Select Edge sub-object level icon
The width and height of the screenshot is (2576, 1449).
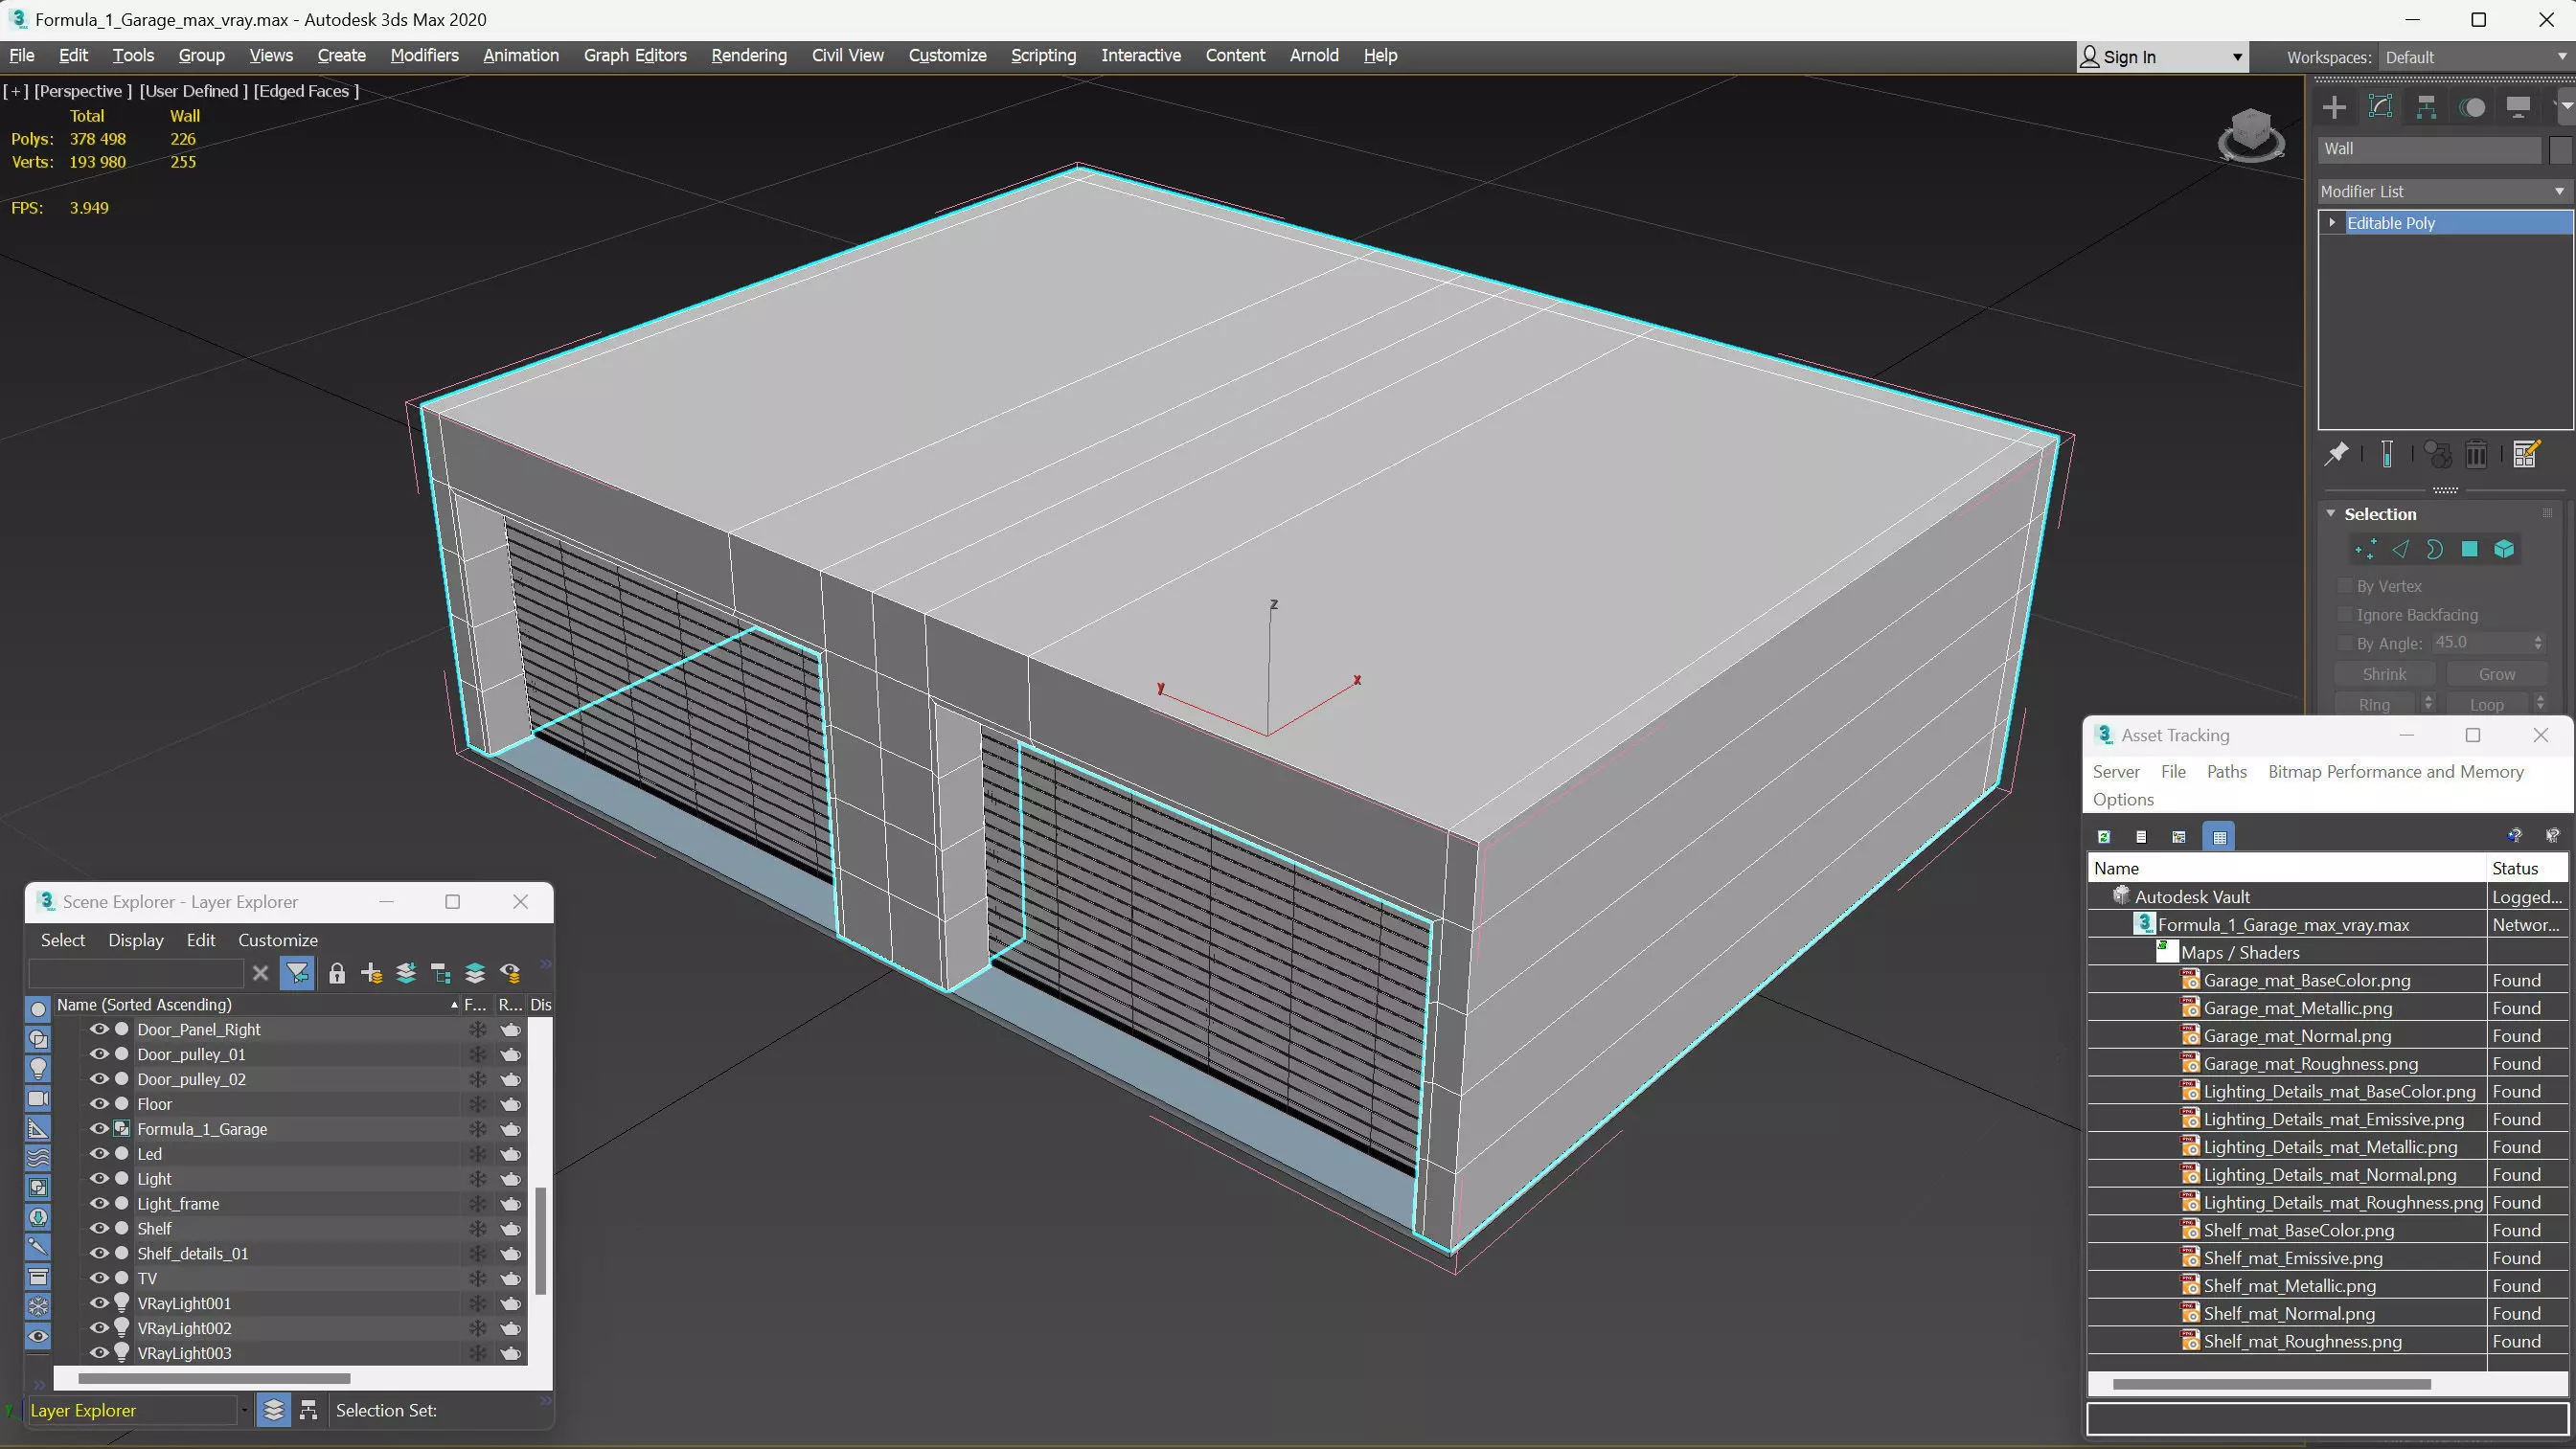coord(2401,549)
